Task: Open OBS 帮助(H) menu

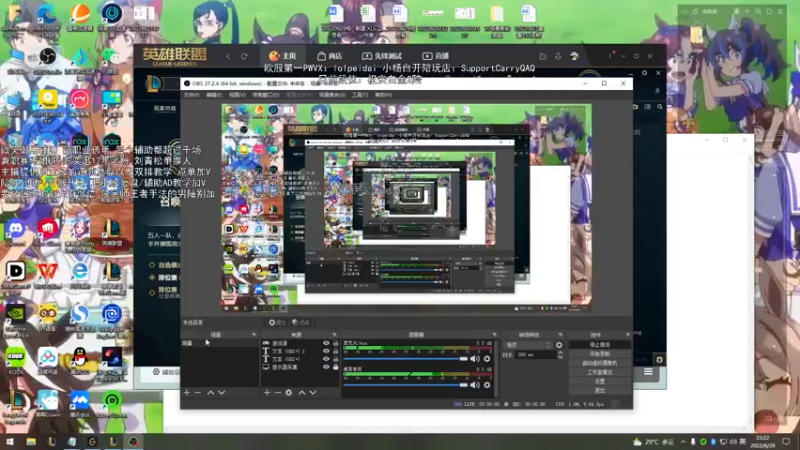Action: pos(383,95)
